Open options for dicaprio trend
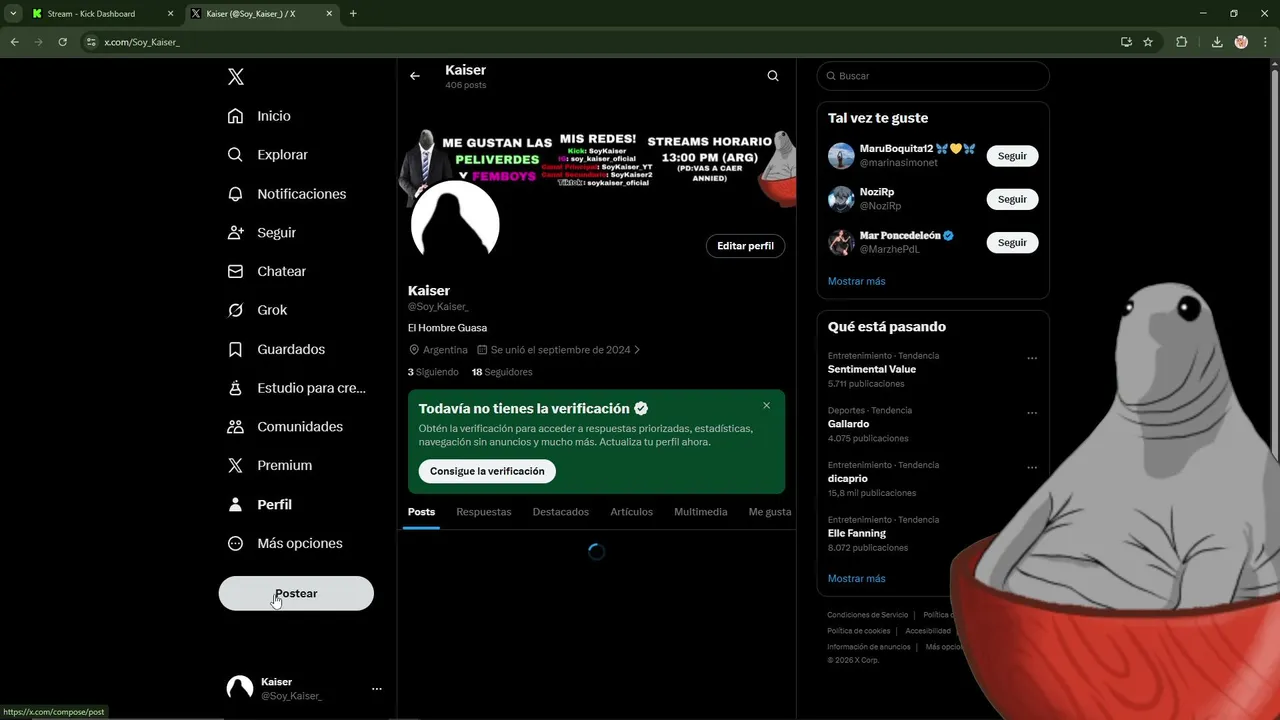Screen dimensions: 1280x720 coord(1032,468)
